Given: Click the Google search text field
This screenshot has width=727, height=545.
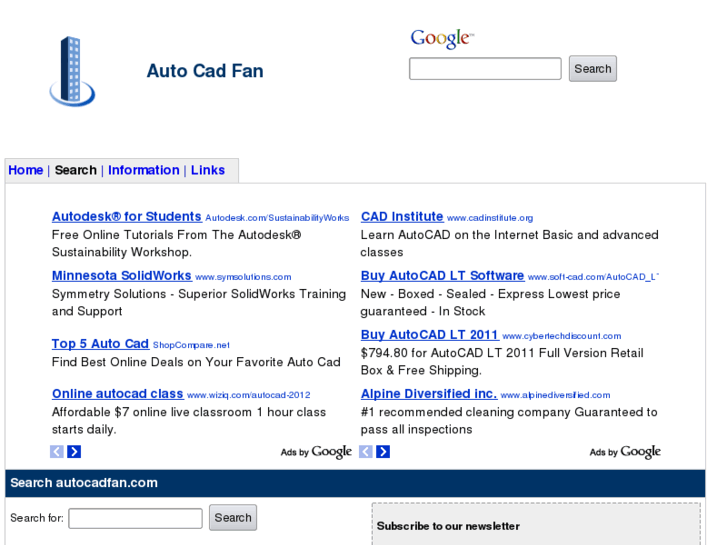Looking at the screenshot, I should [485, 69].
